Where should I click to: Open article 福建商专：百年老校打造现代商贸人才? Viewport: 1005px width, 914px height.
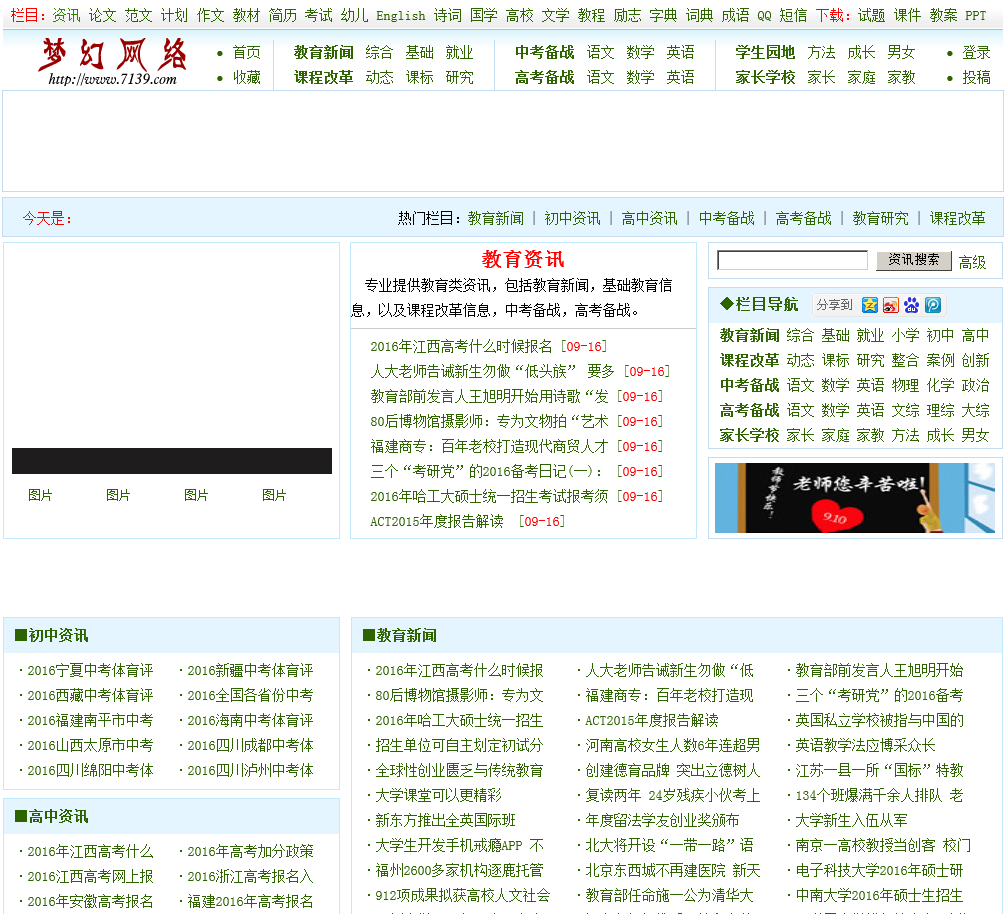point(489,447)
